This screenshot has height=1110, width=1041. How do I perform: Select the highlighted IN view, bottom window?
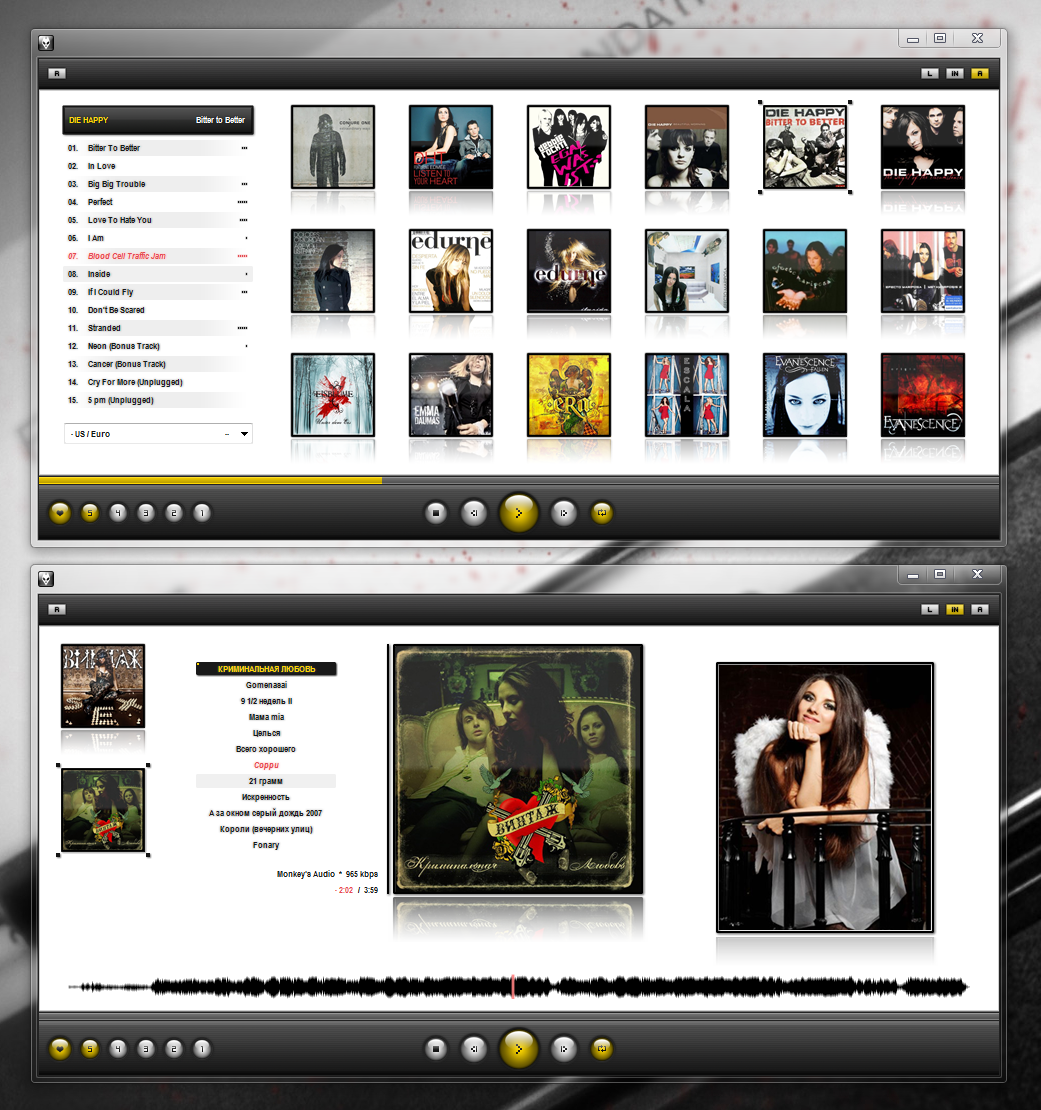point(955,610)
